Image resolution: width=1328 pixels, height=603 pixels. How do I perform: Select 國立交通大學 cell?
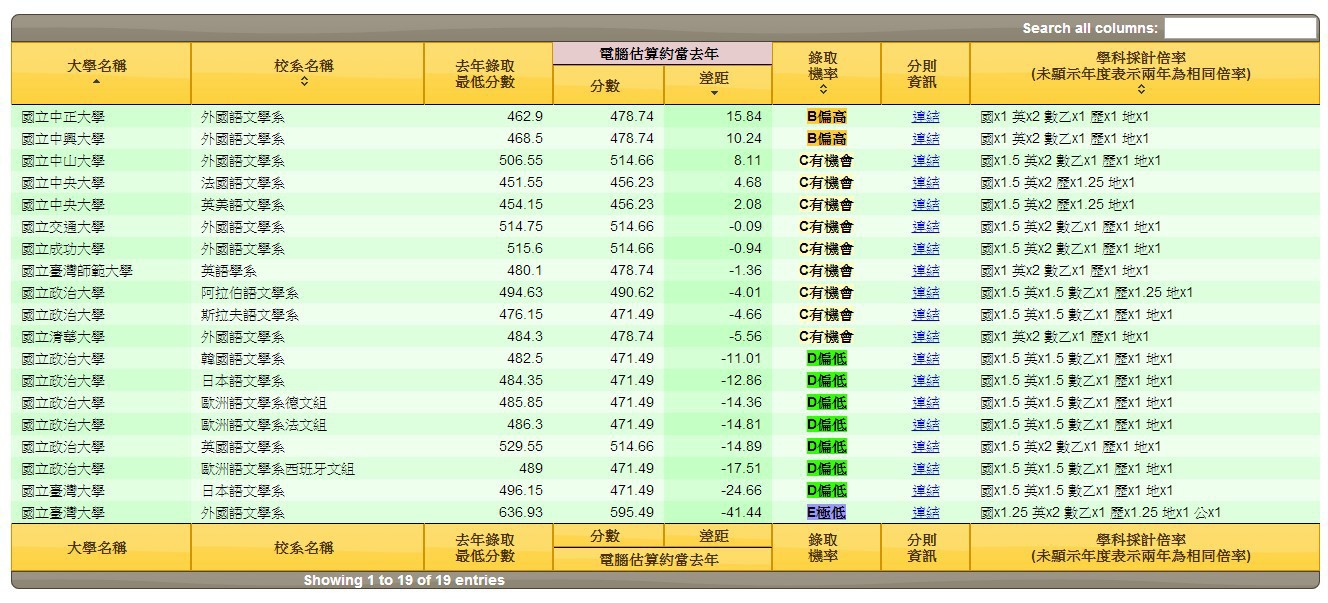(101, 226)
